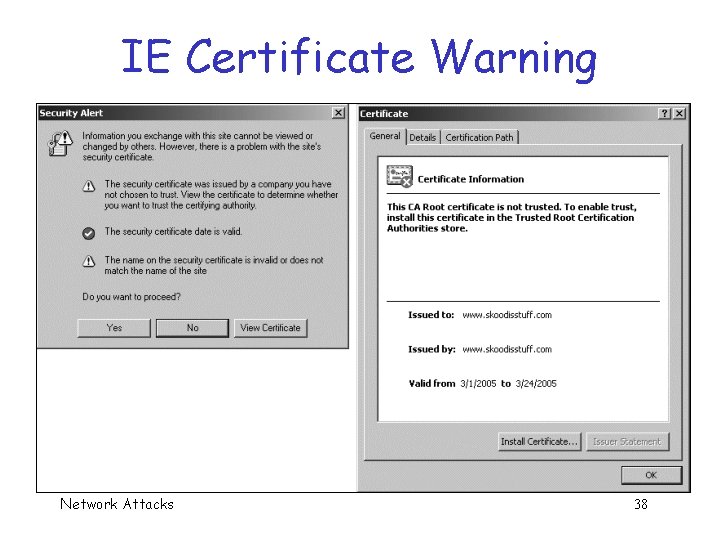Close the Certificate window

(679, 113)
